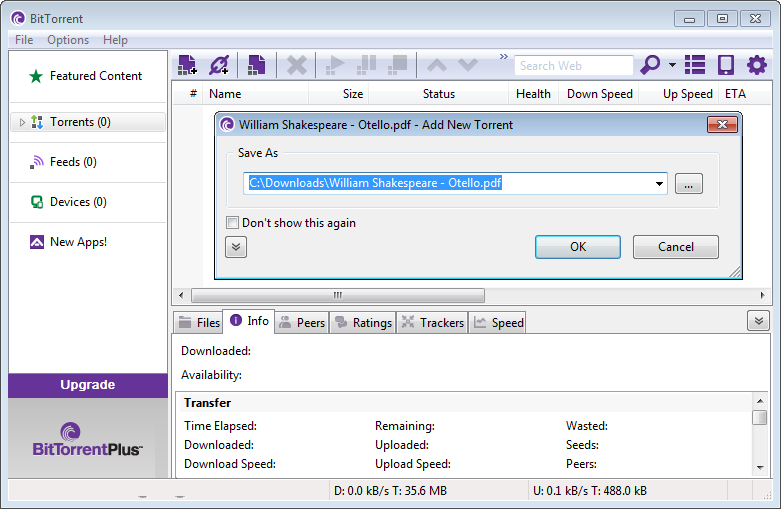This screenshot has width=781, height=509.
Task: Expand hidden toolbar items chevron
Action: click(x=504, y=56)
